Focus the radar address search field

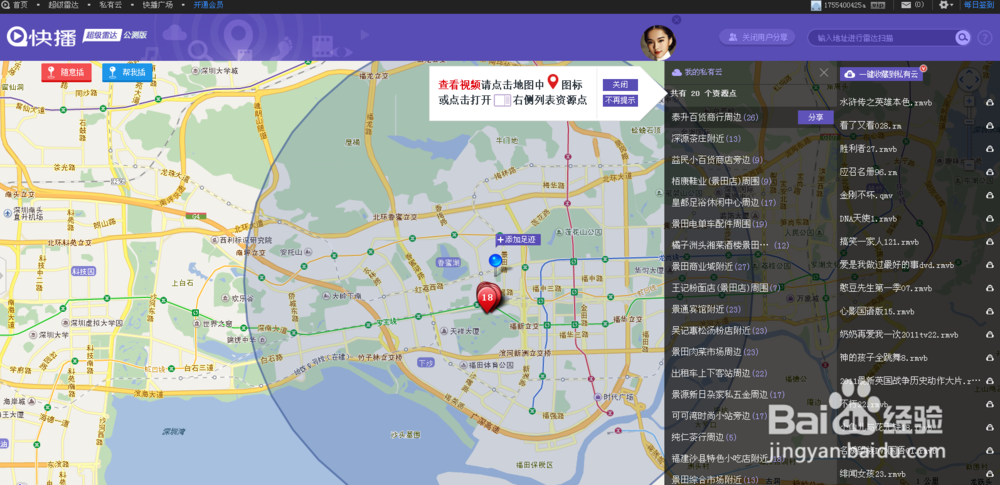883,38
